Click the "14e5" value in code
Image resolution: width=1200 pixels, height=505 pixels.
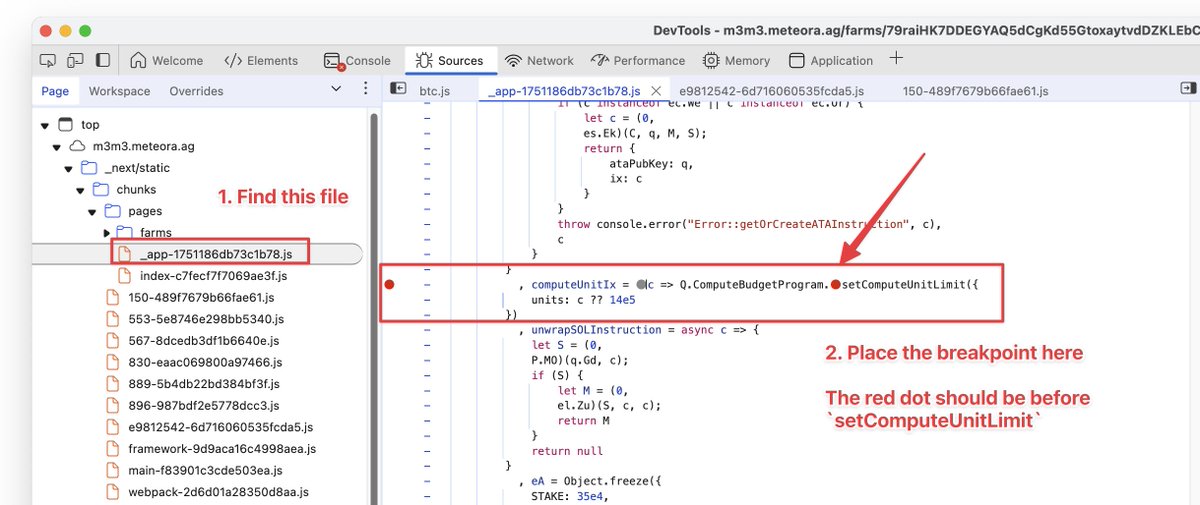tap(622, 299)
